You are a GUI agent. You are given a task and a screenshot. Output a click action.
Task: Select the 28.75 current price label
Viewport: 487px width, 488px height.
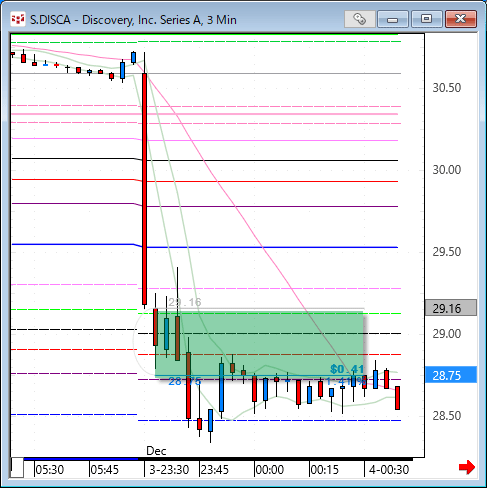tap(450, 375)
